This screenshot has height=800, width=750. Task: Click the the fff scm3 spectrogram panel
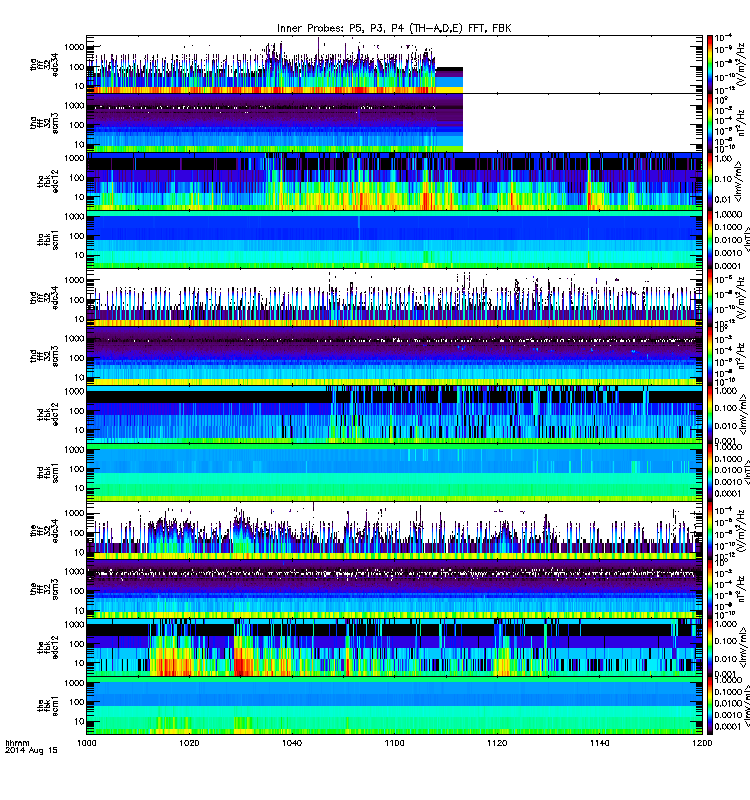[x=394, y=589]
